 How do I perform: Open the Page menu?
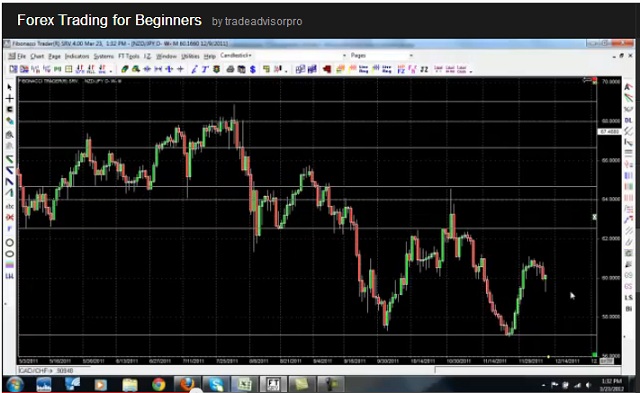54,56
